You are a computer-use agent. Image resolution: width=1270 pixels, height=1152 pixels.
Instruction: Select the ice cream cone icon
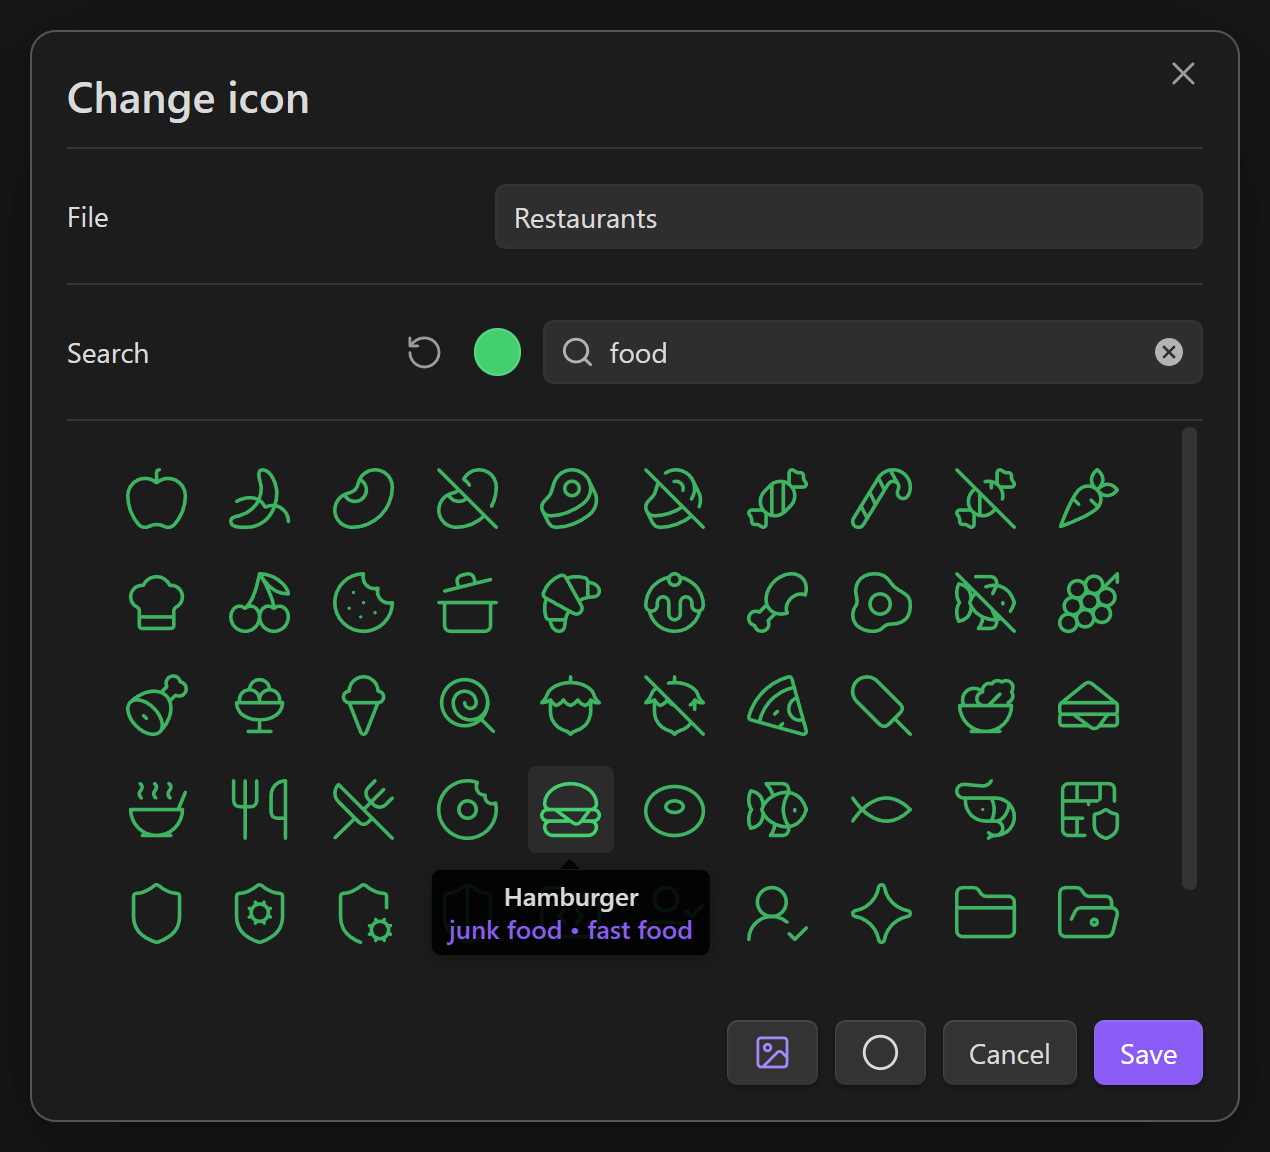pos(364,706)
